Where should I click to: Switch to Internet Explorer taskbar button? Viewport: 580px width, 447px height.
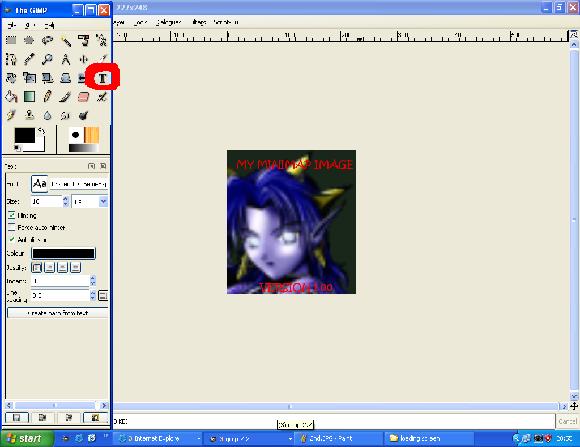pyautogui.click(x=158, y=438)
